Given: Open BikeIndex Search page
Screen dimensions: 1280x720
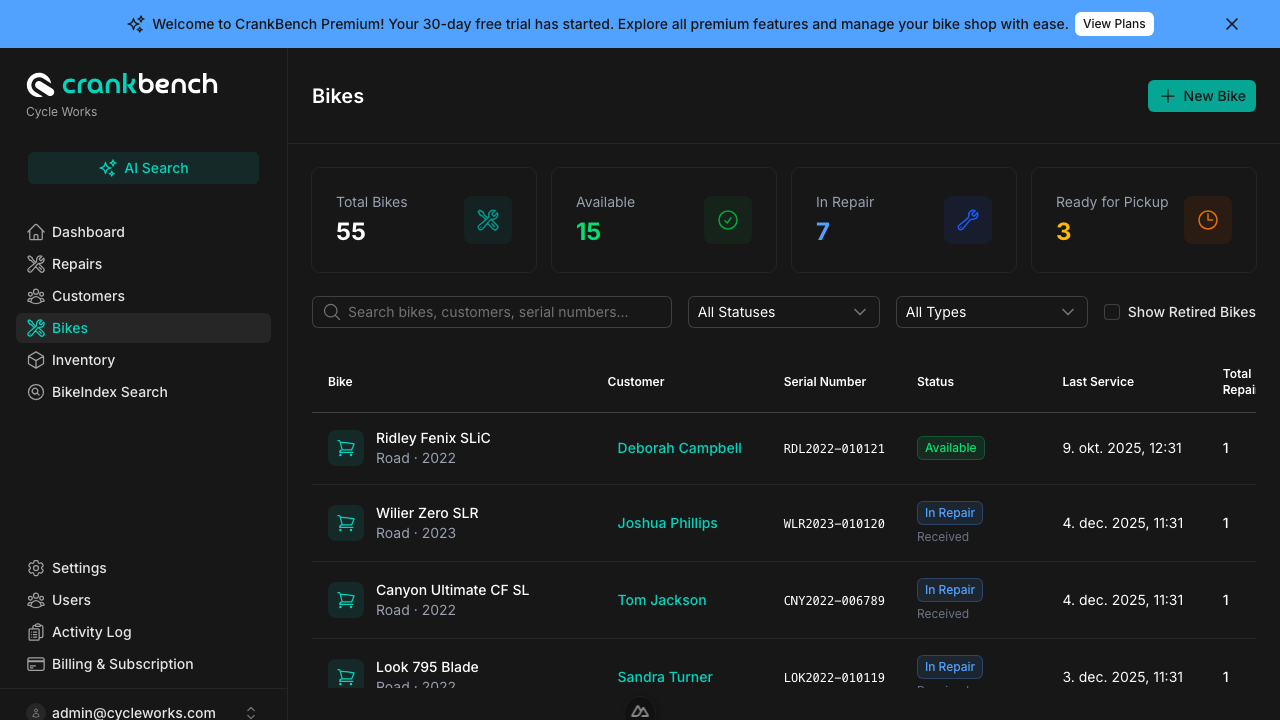Looking at the screenshot, I should (x=109, y=392).
